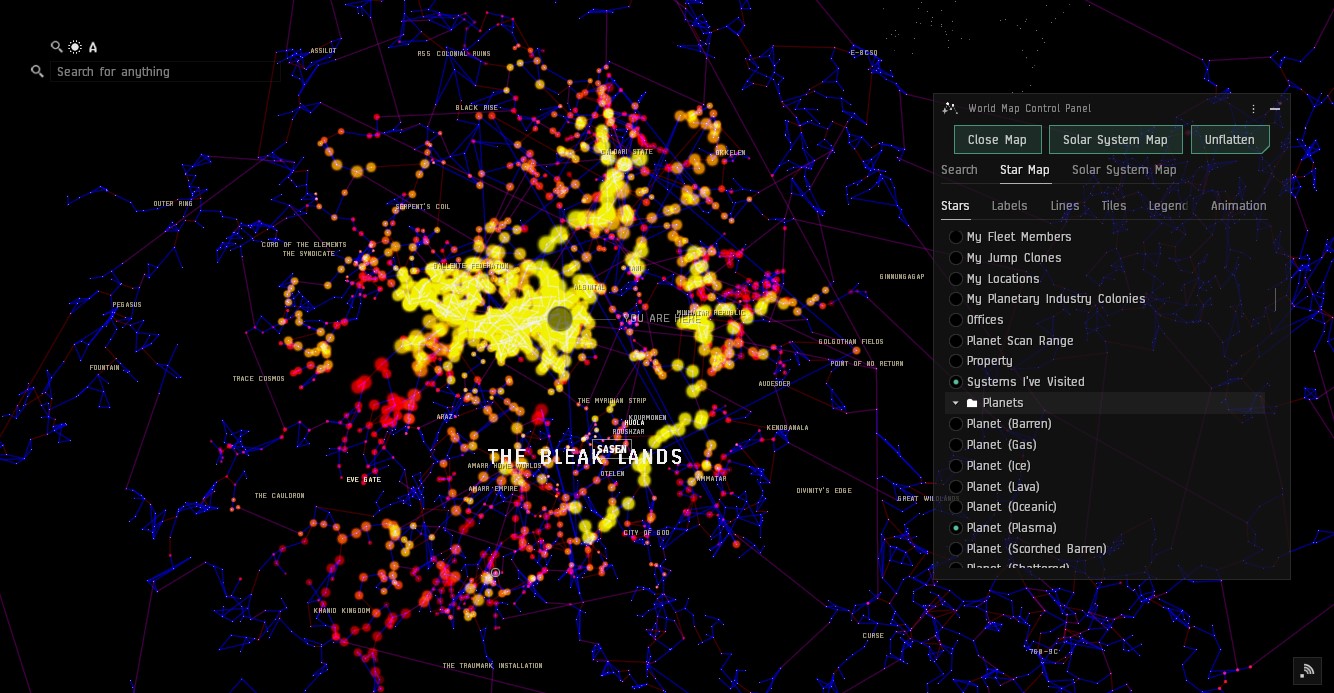Click the THE CAULDRON label on the map
Screen dimensions: 1334x693
(x=279, y=496)
